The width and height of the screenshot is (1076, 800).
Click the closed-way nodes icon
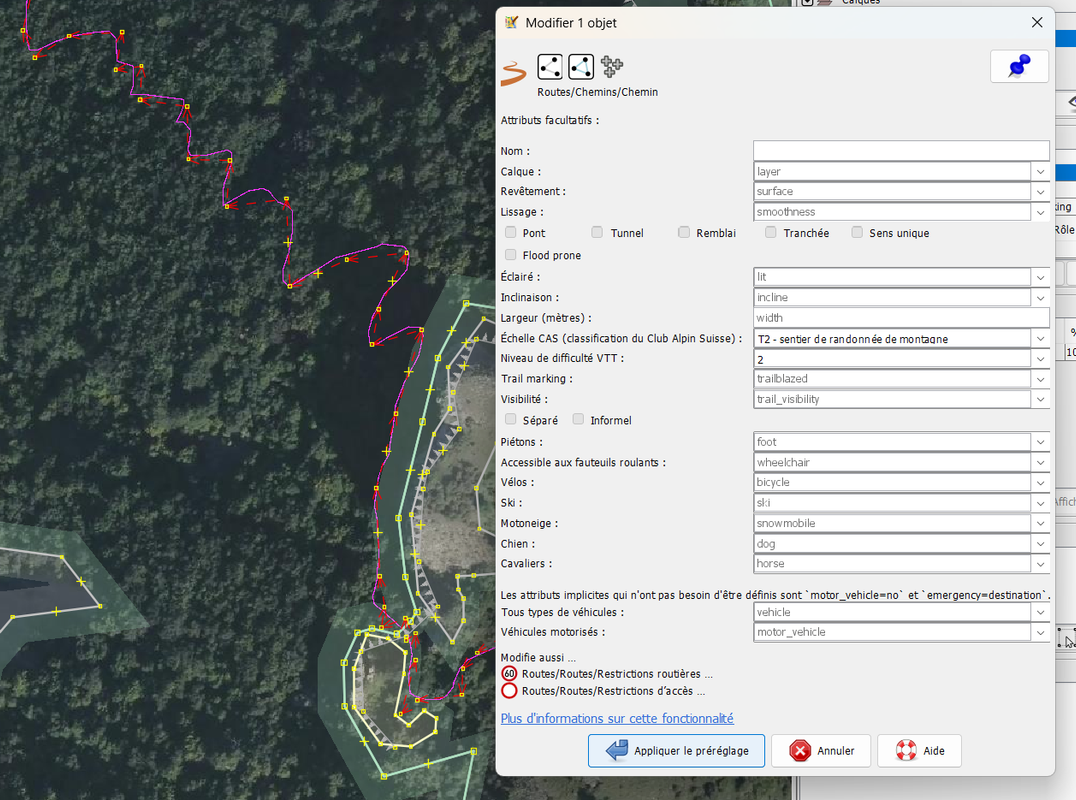581,67
